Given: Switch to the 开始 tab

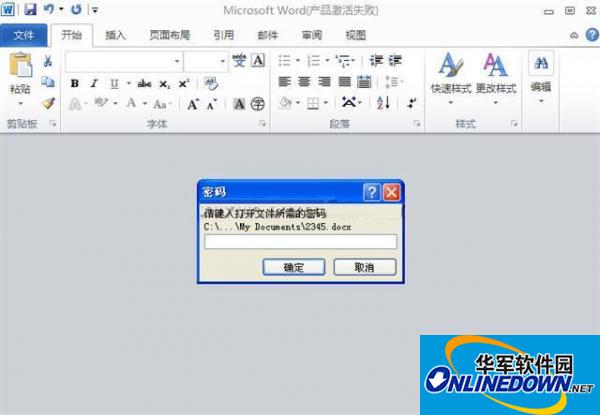Looking at the screenshot, I should pos(72,35).
